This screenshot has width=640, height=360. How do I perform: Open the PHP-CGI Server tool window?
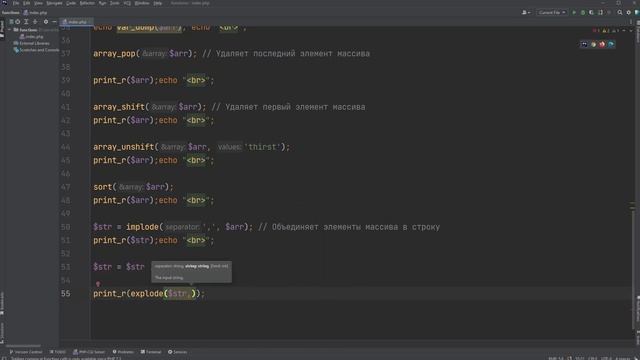[x=89, y=352]
